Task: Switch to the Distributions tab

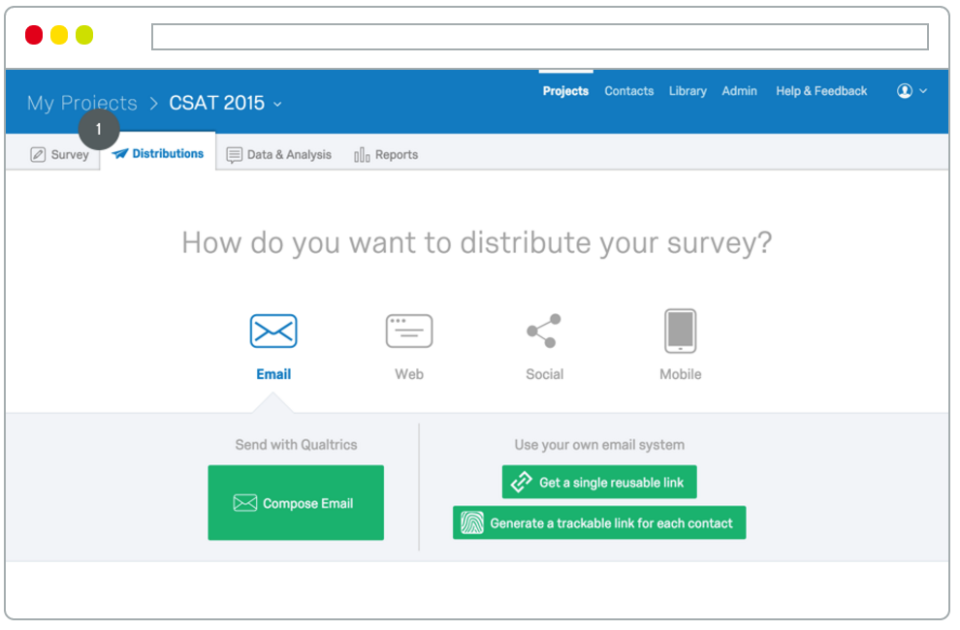Action: (x=158, y=153)
